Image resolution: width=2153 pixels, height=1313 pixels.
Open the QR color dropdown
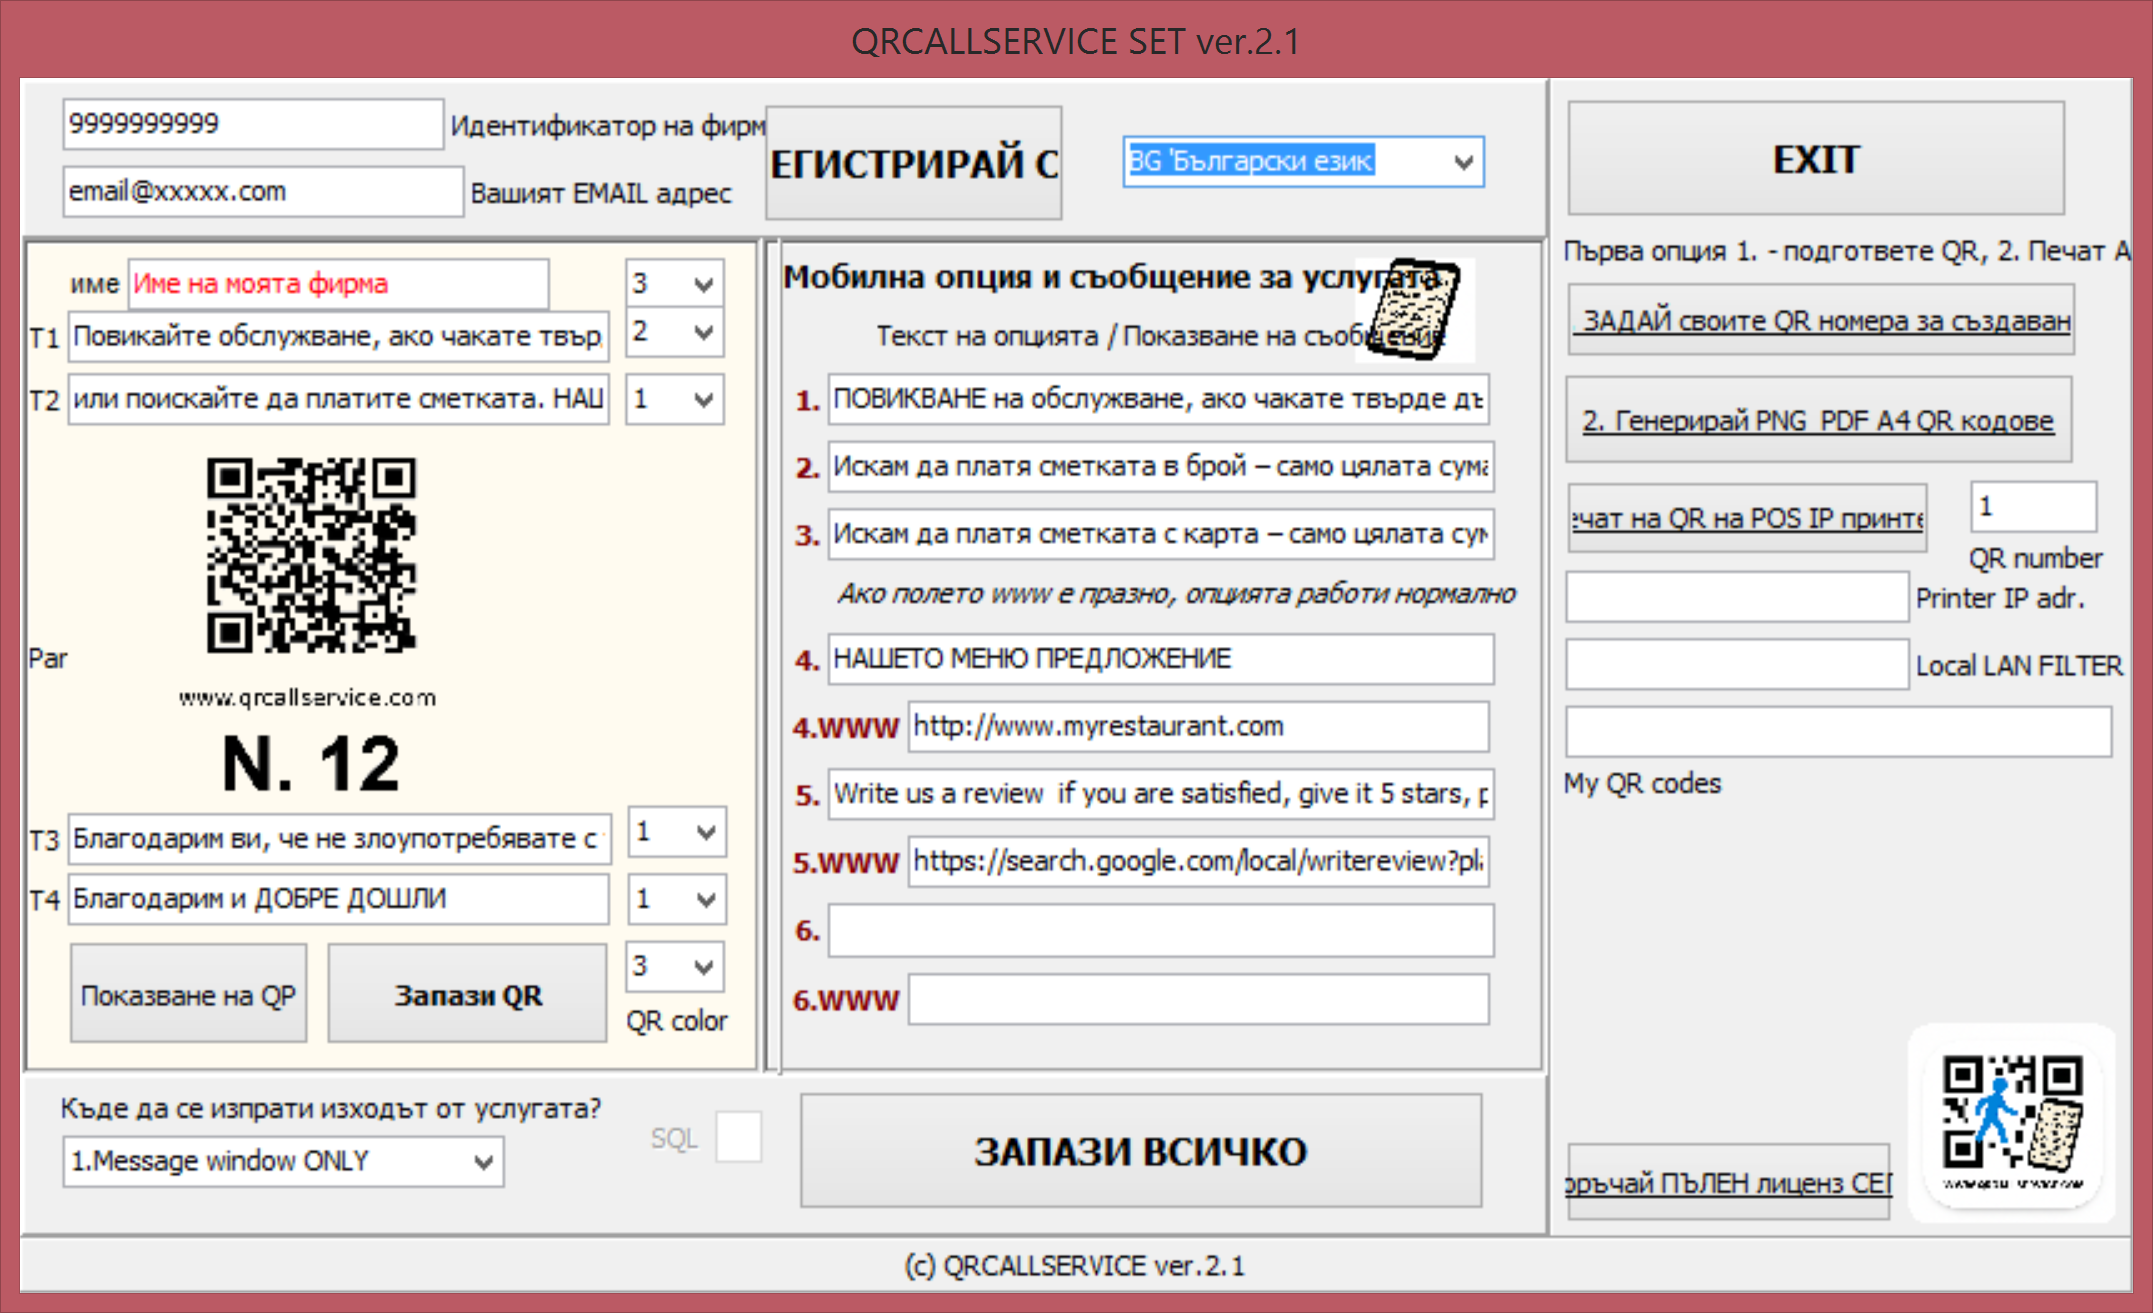point(674,967)
